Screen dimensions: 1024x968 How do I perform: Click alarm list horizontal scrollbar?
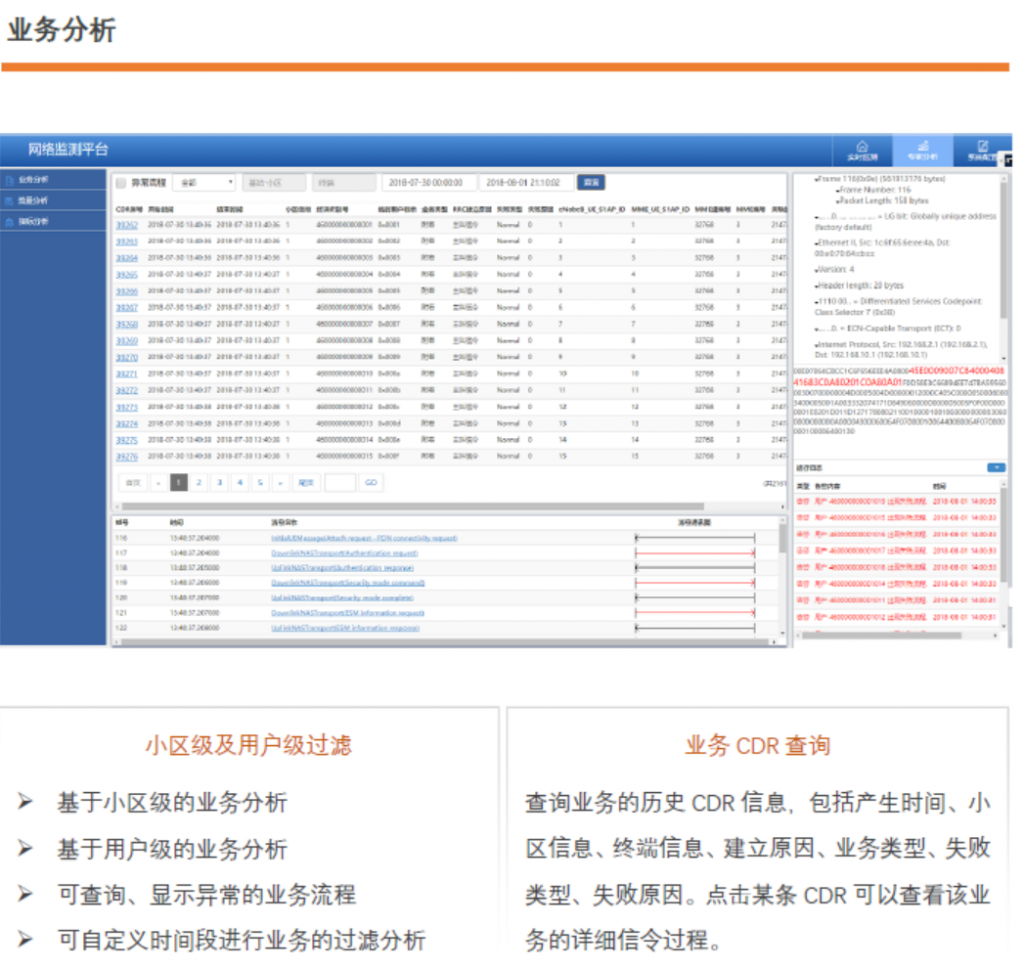(x=882, y=636)
